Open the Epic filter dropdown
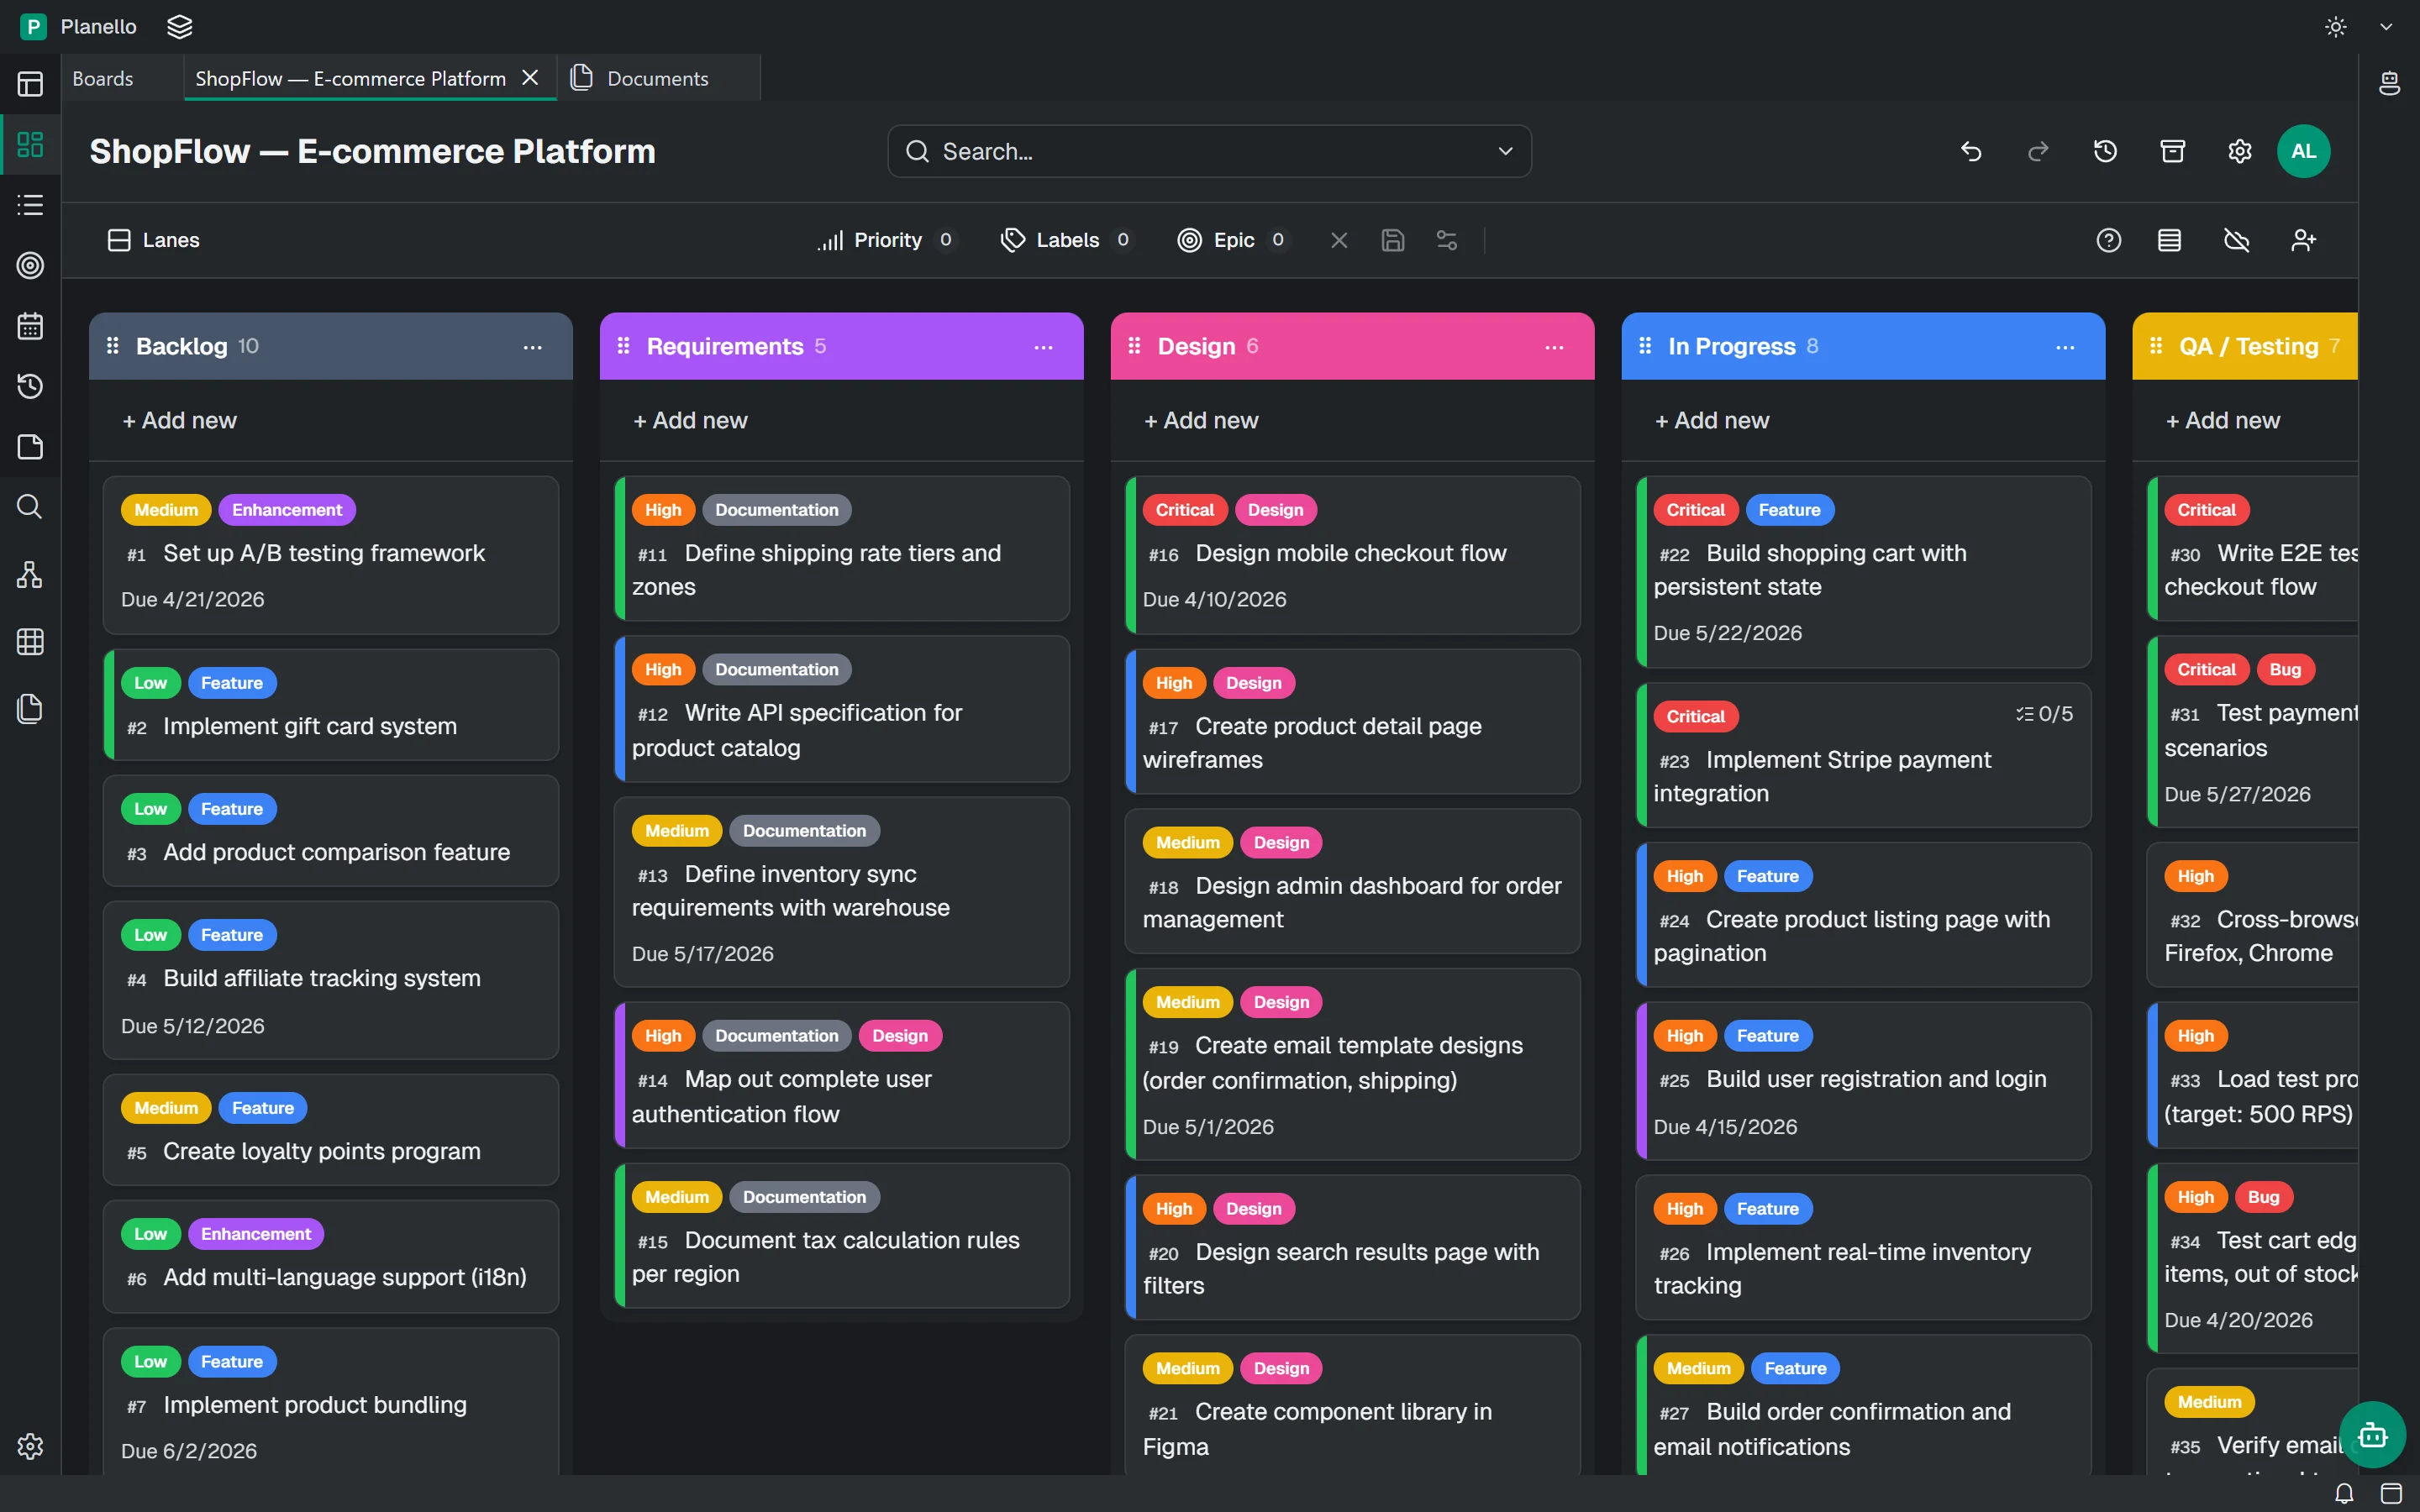This screenshot has width=2420, height=1512. click(1234, 240)
